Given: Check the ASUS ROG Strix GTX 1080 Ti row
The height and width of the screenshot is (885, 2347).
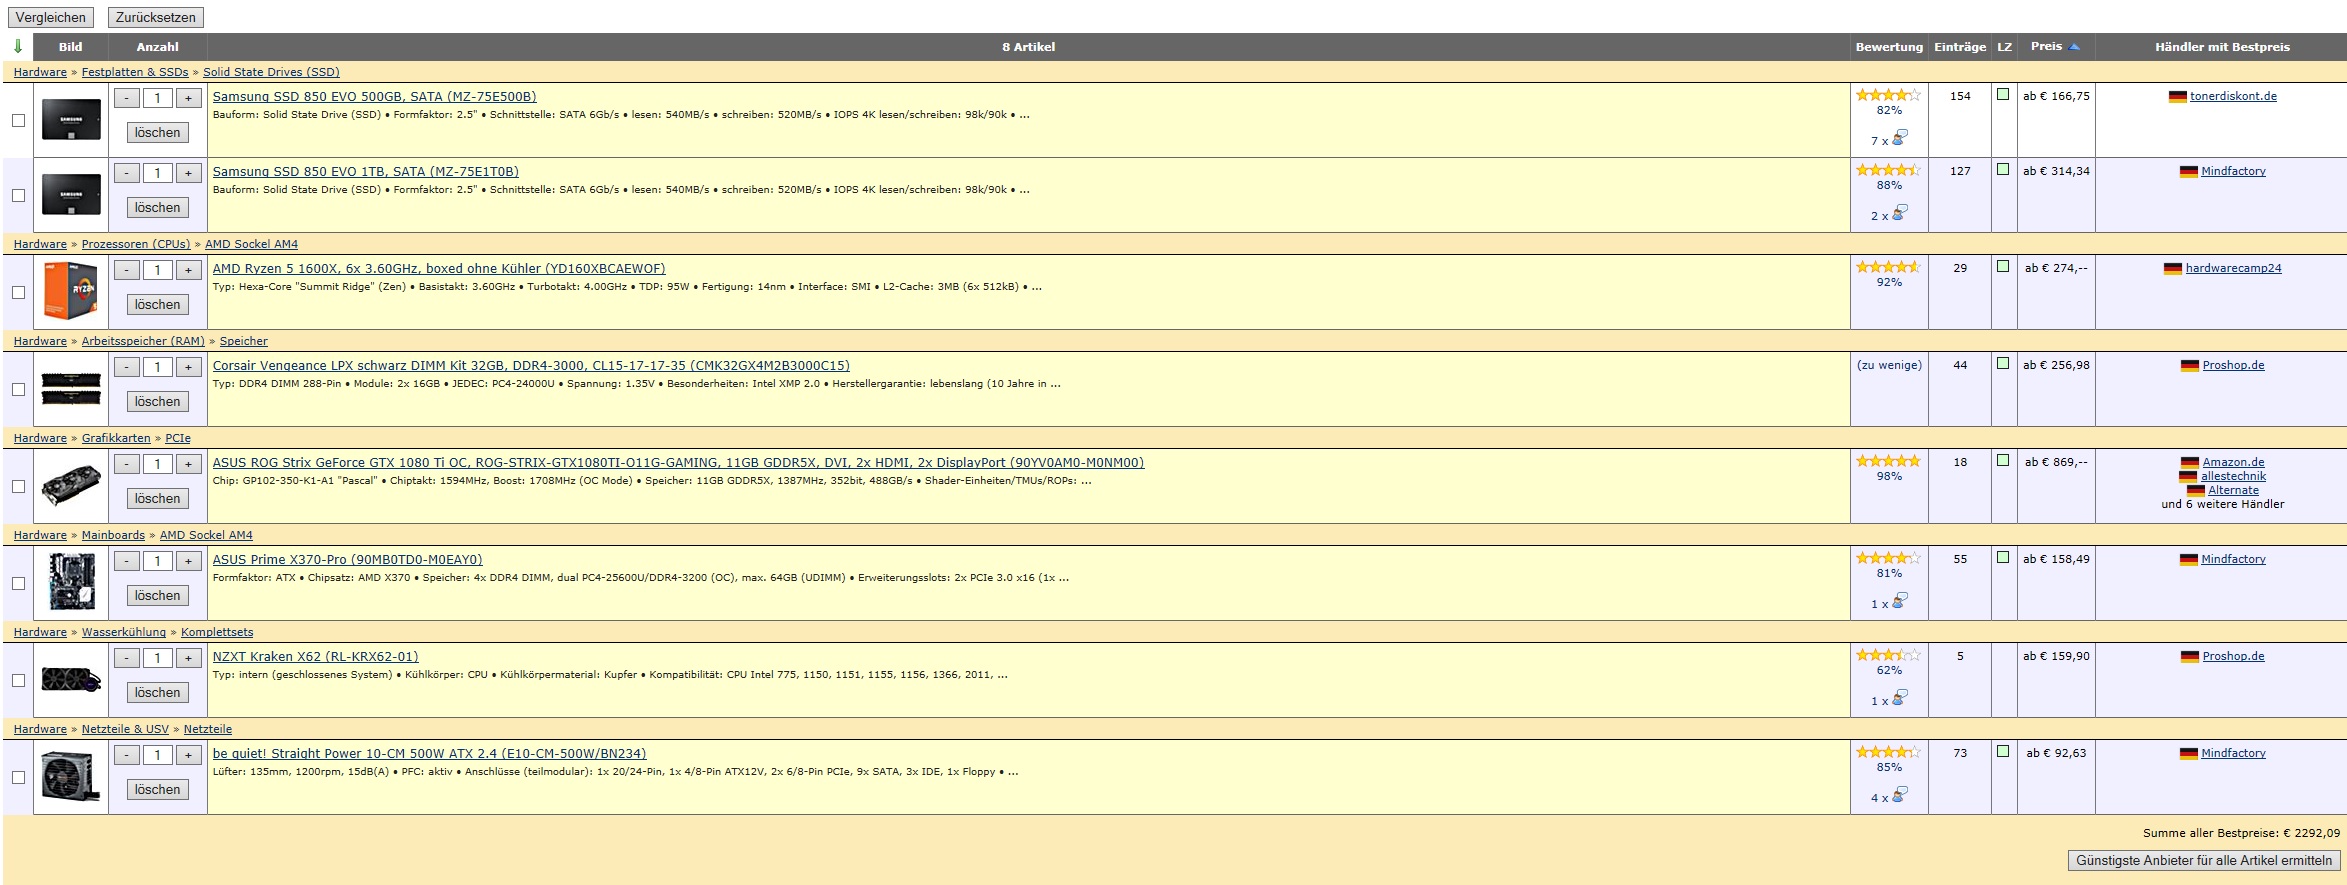Looking at the screenshot, I should click(x=18, y=486).
